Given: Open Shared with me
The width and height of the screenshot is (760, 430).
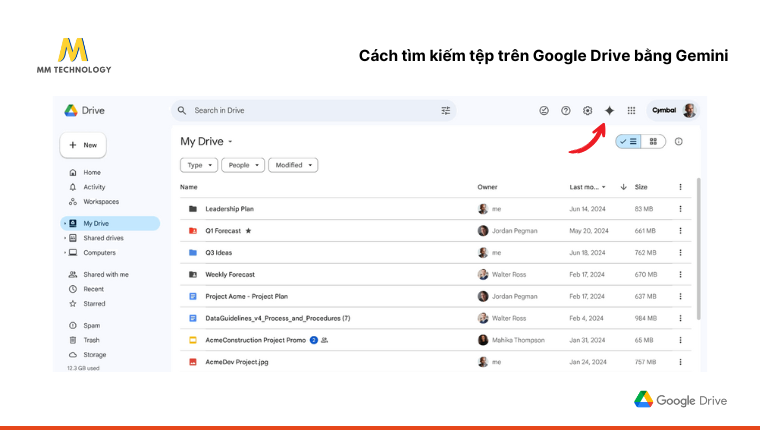Looking at the screenshot, I should pos(106,274).
